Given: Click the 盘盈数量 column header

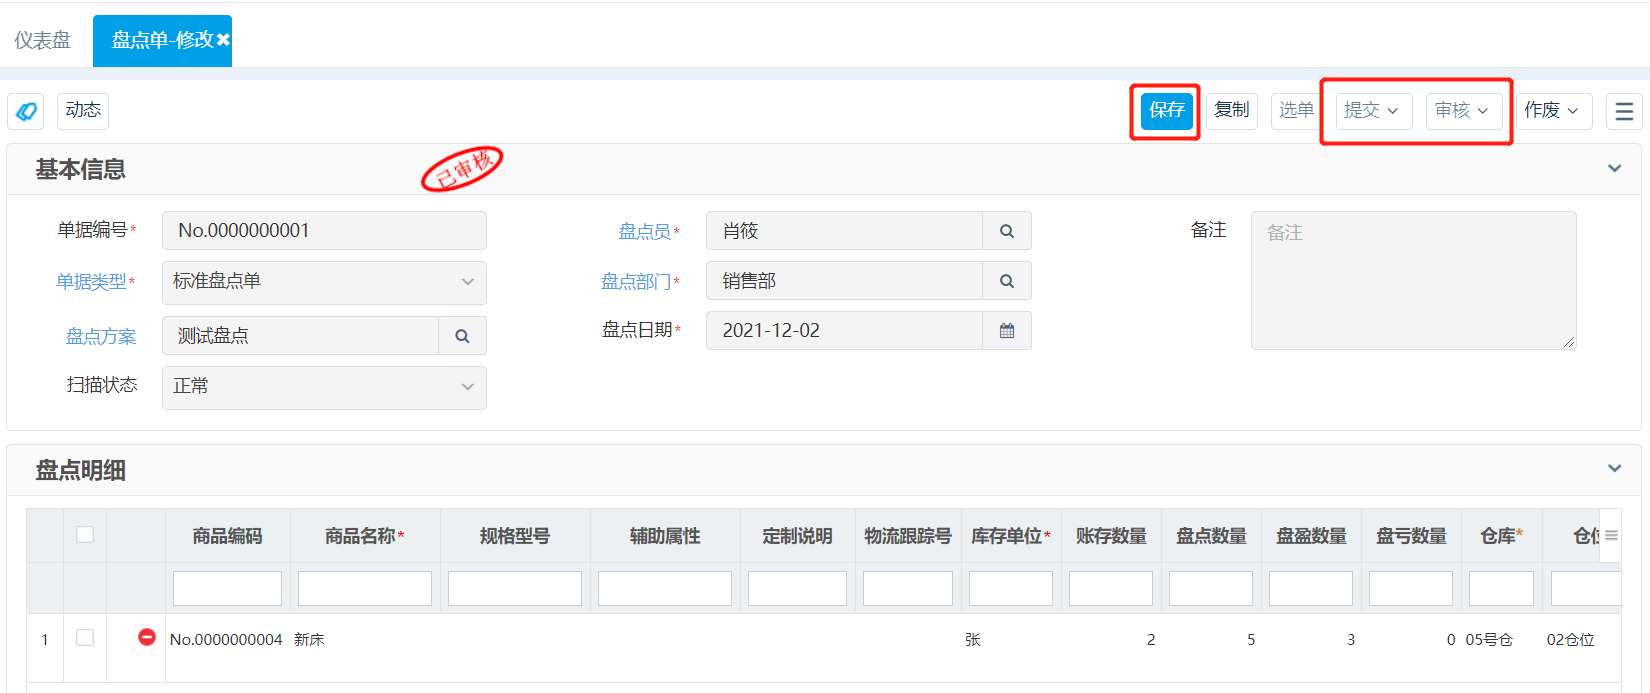Looking at the screenshot, I should coord(1311,536).
